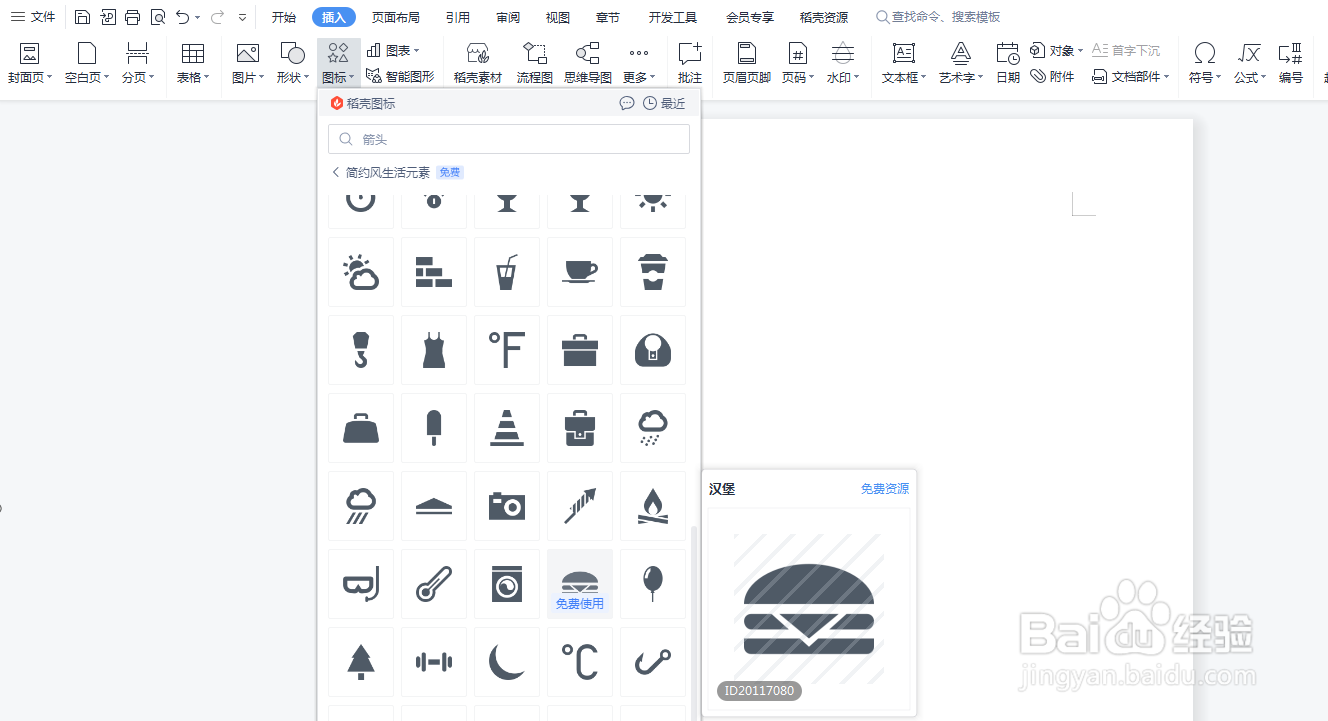Select the camera icon in the icon grid

(x=507, y=506)
